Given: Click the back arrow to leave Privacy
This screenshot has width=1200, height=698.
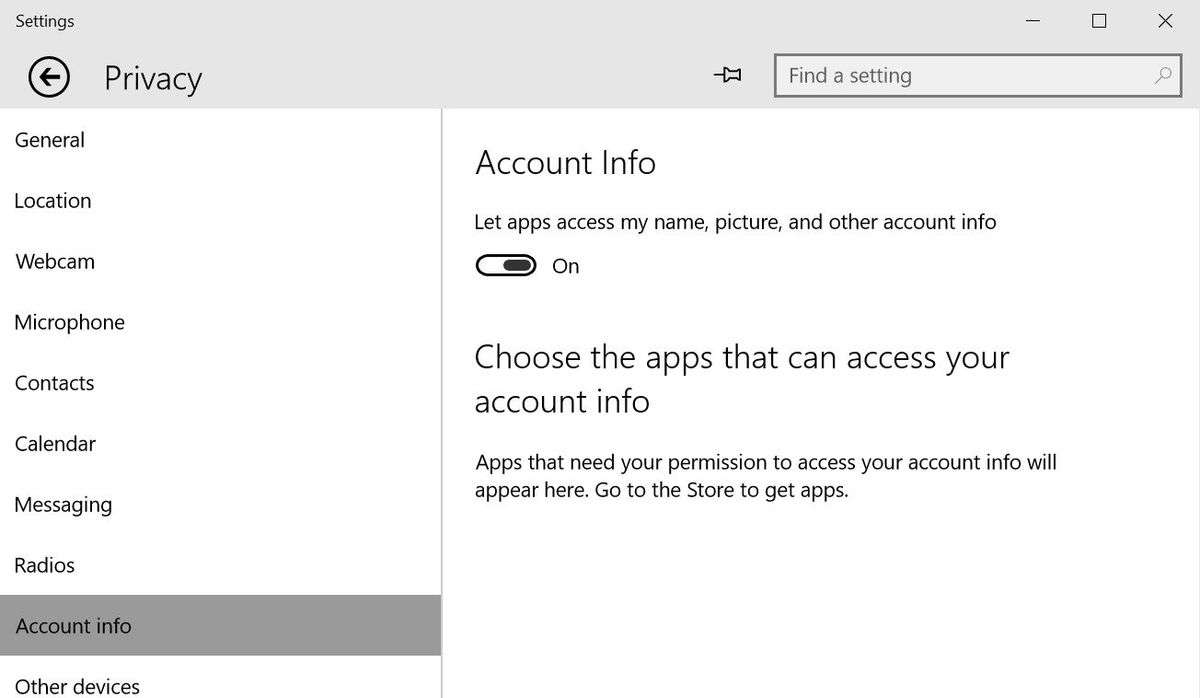Looking at the screenshot, I should click(x=48, y=77).
